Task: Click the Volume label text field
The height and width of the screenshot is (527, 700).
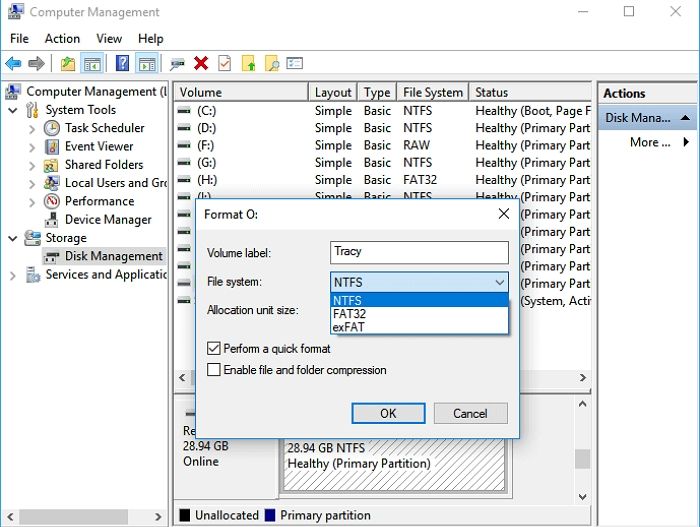Action: point(419,252)
